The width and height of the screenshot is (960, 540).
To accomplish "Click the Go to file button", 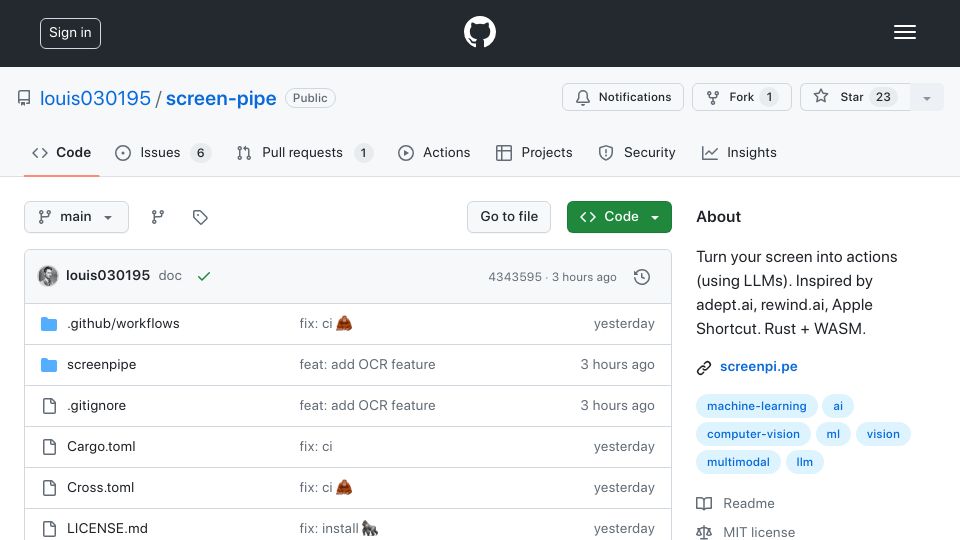I will pyautogui.click(x=509, y=217).
